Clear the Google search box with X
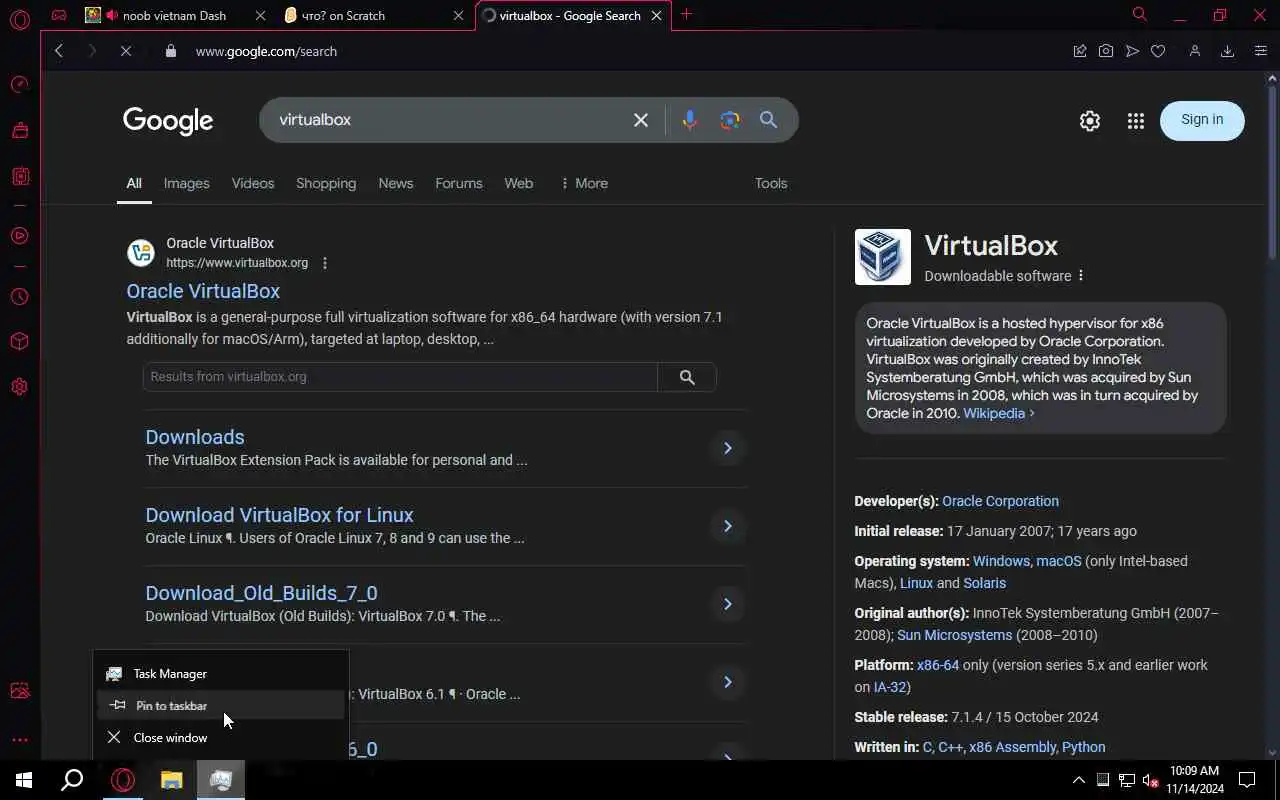This screenshot has height=800, width=1280. click(x=641, y=120)
